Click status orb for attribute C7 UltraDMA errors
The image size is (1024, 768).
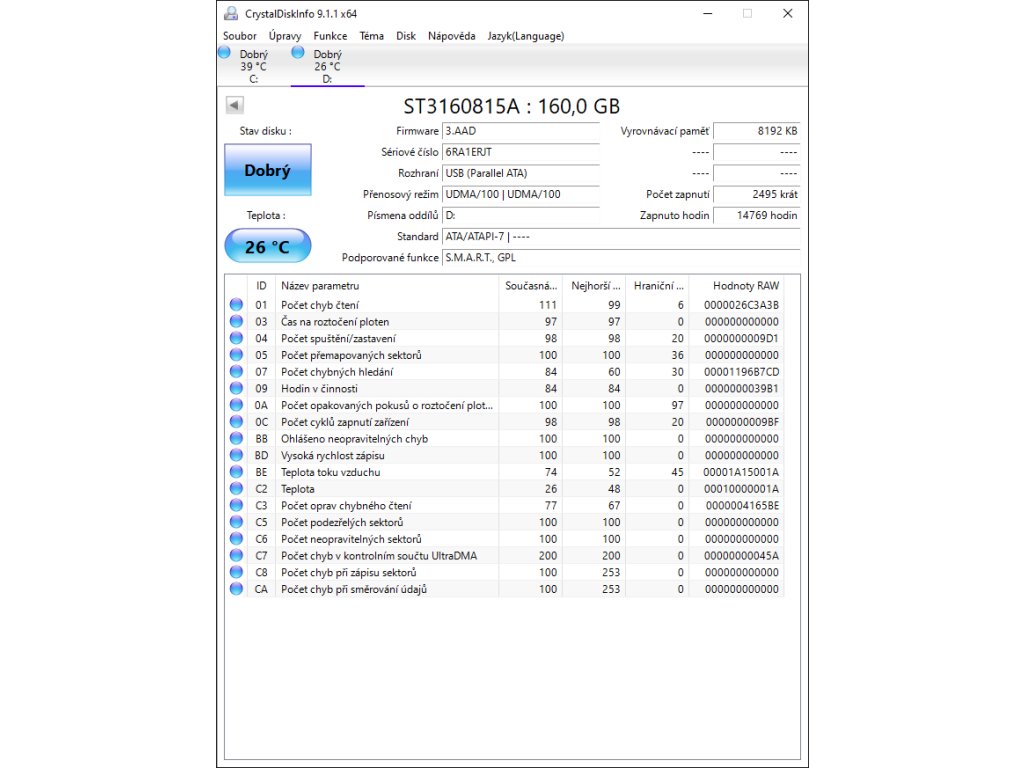pos(236,556)
